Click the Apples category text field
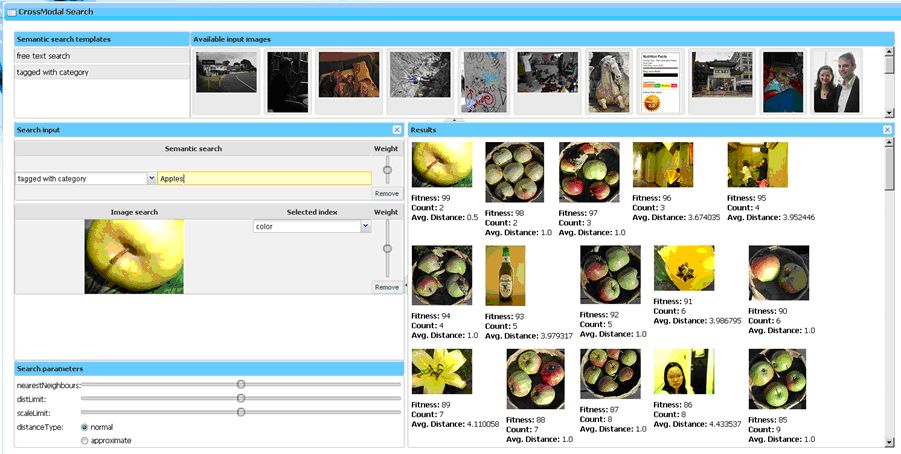901x454 pixels. click(264, 179)
